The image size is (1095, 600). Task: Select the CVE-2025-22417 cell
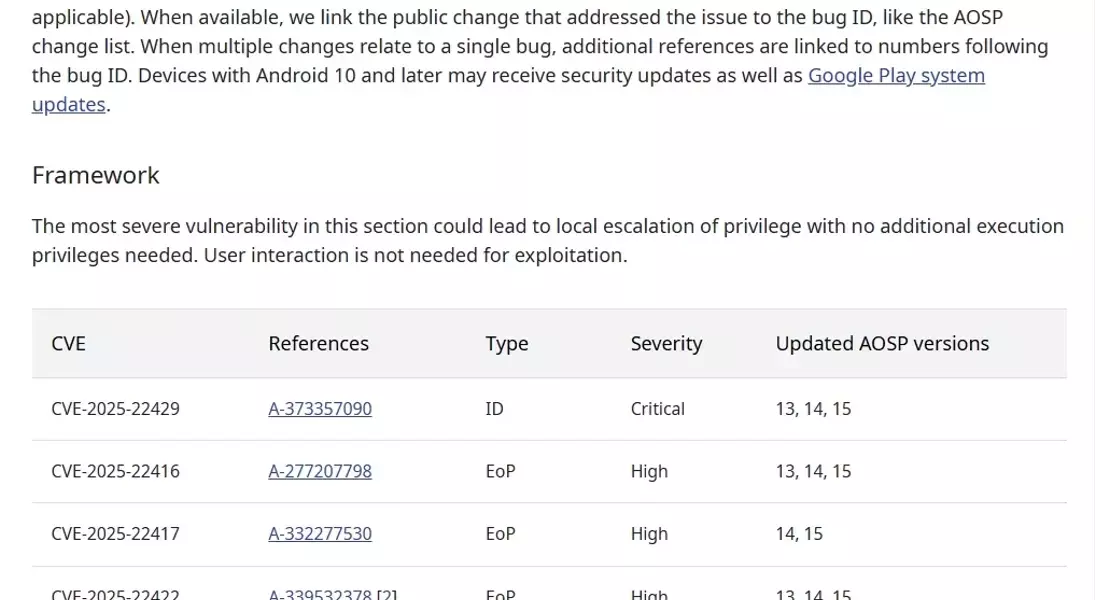point(115,534)
